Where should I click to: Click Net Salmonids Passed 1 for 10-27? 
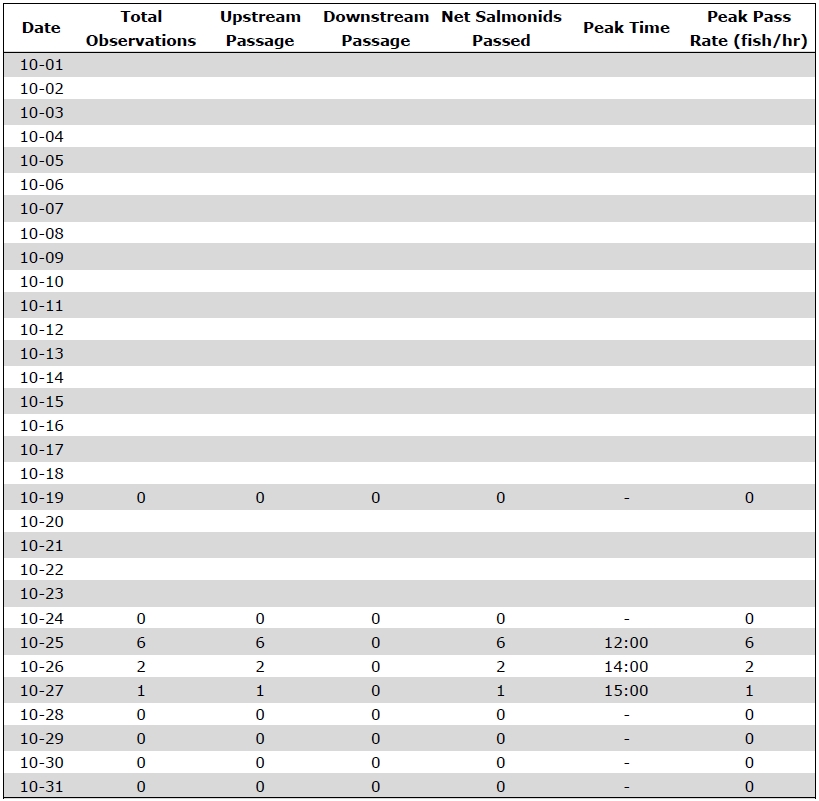pos(501,691)
